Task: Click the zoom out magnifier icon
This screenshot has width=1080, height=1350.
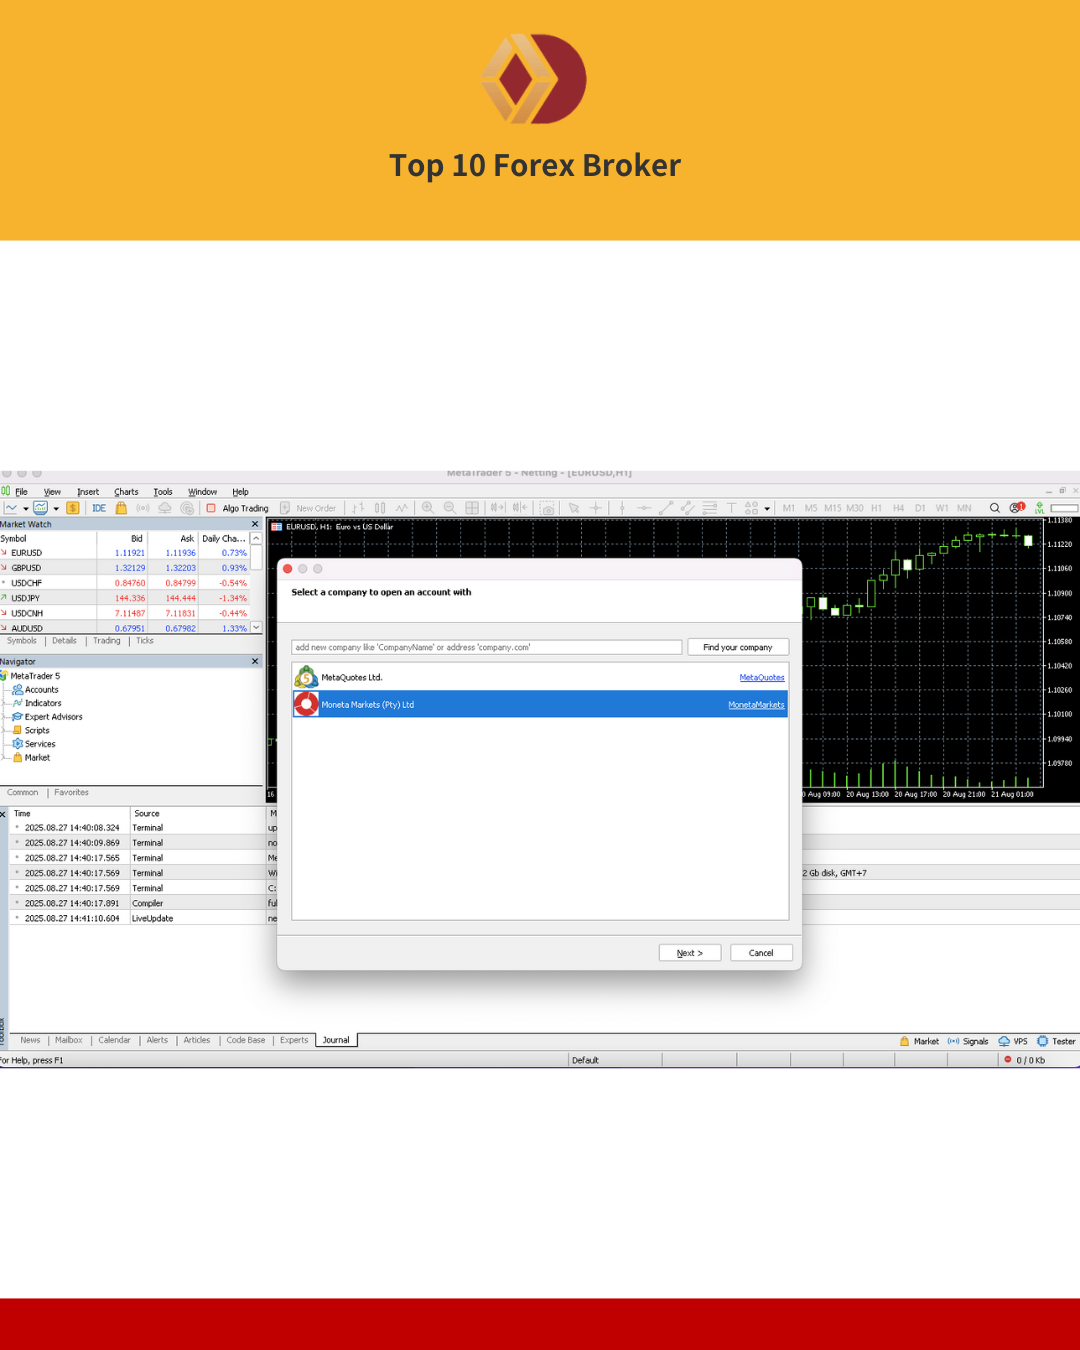Action: click(x=450, y=508)
